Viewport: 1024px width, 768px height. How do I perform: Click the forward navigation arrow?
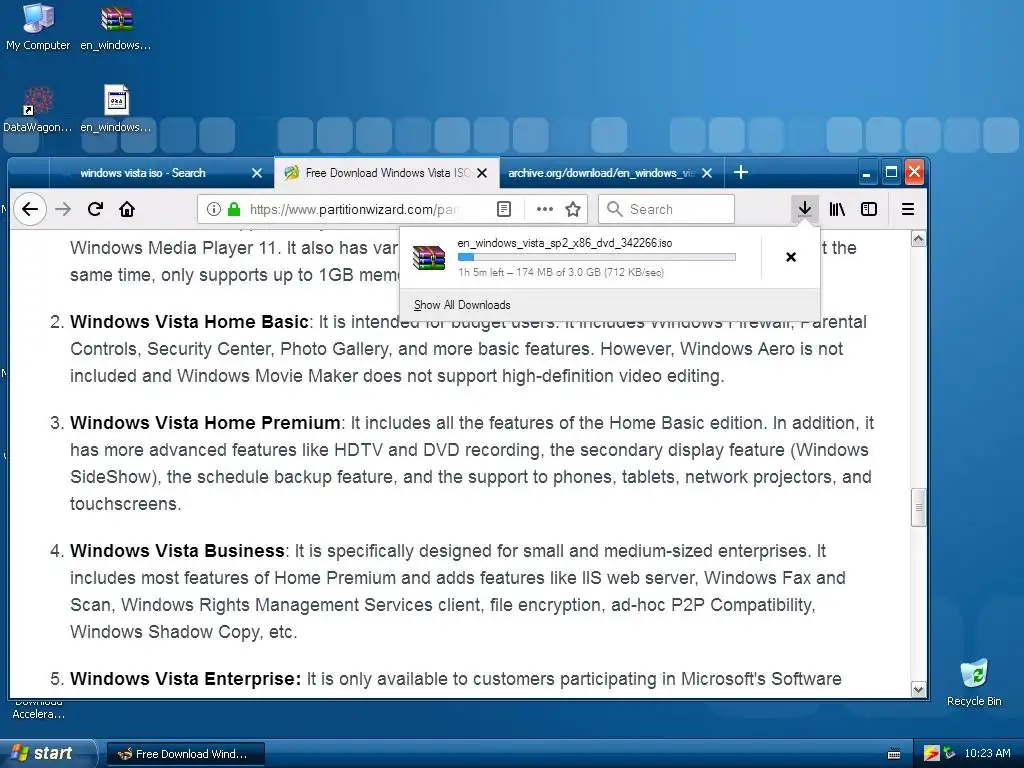click(x=63, y=209)
